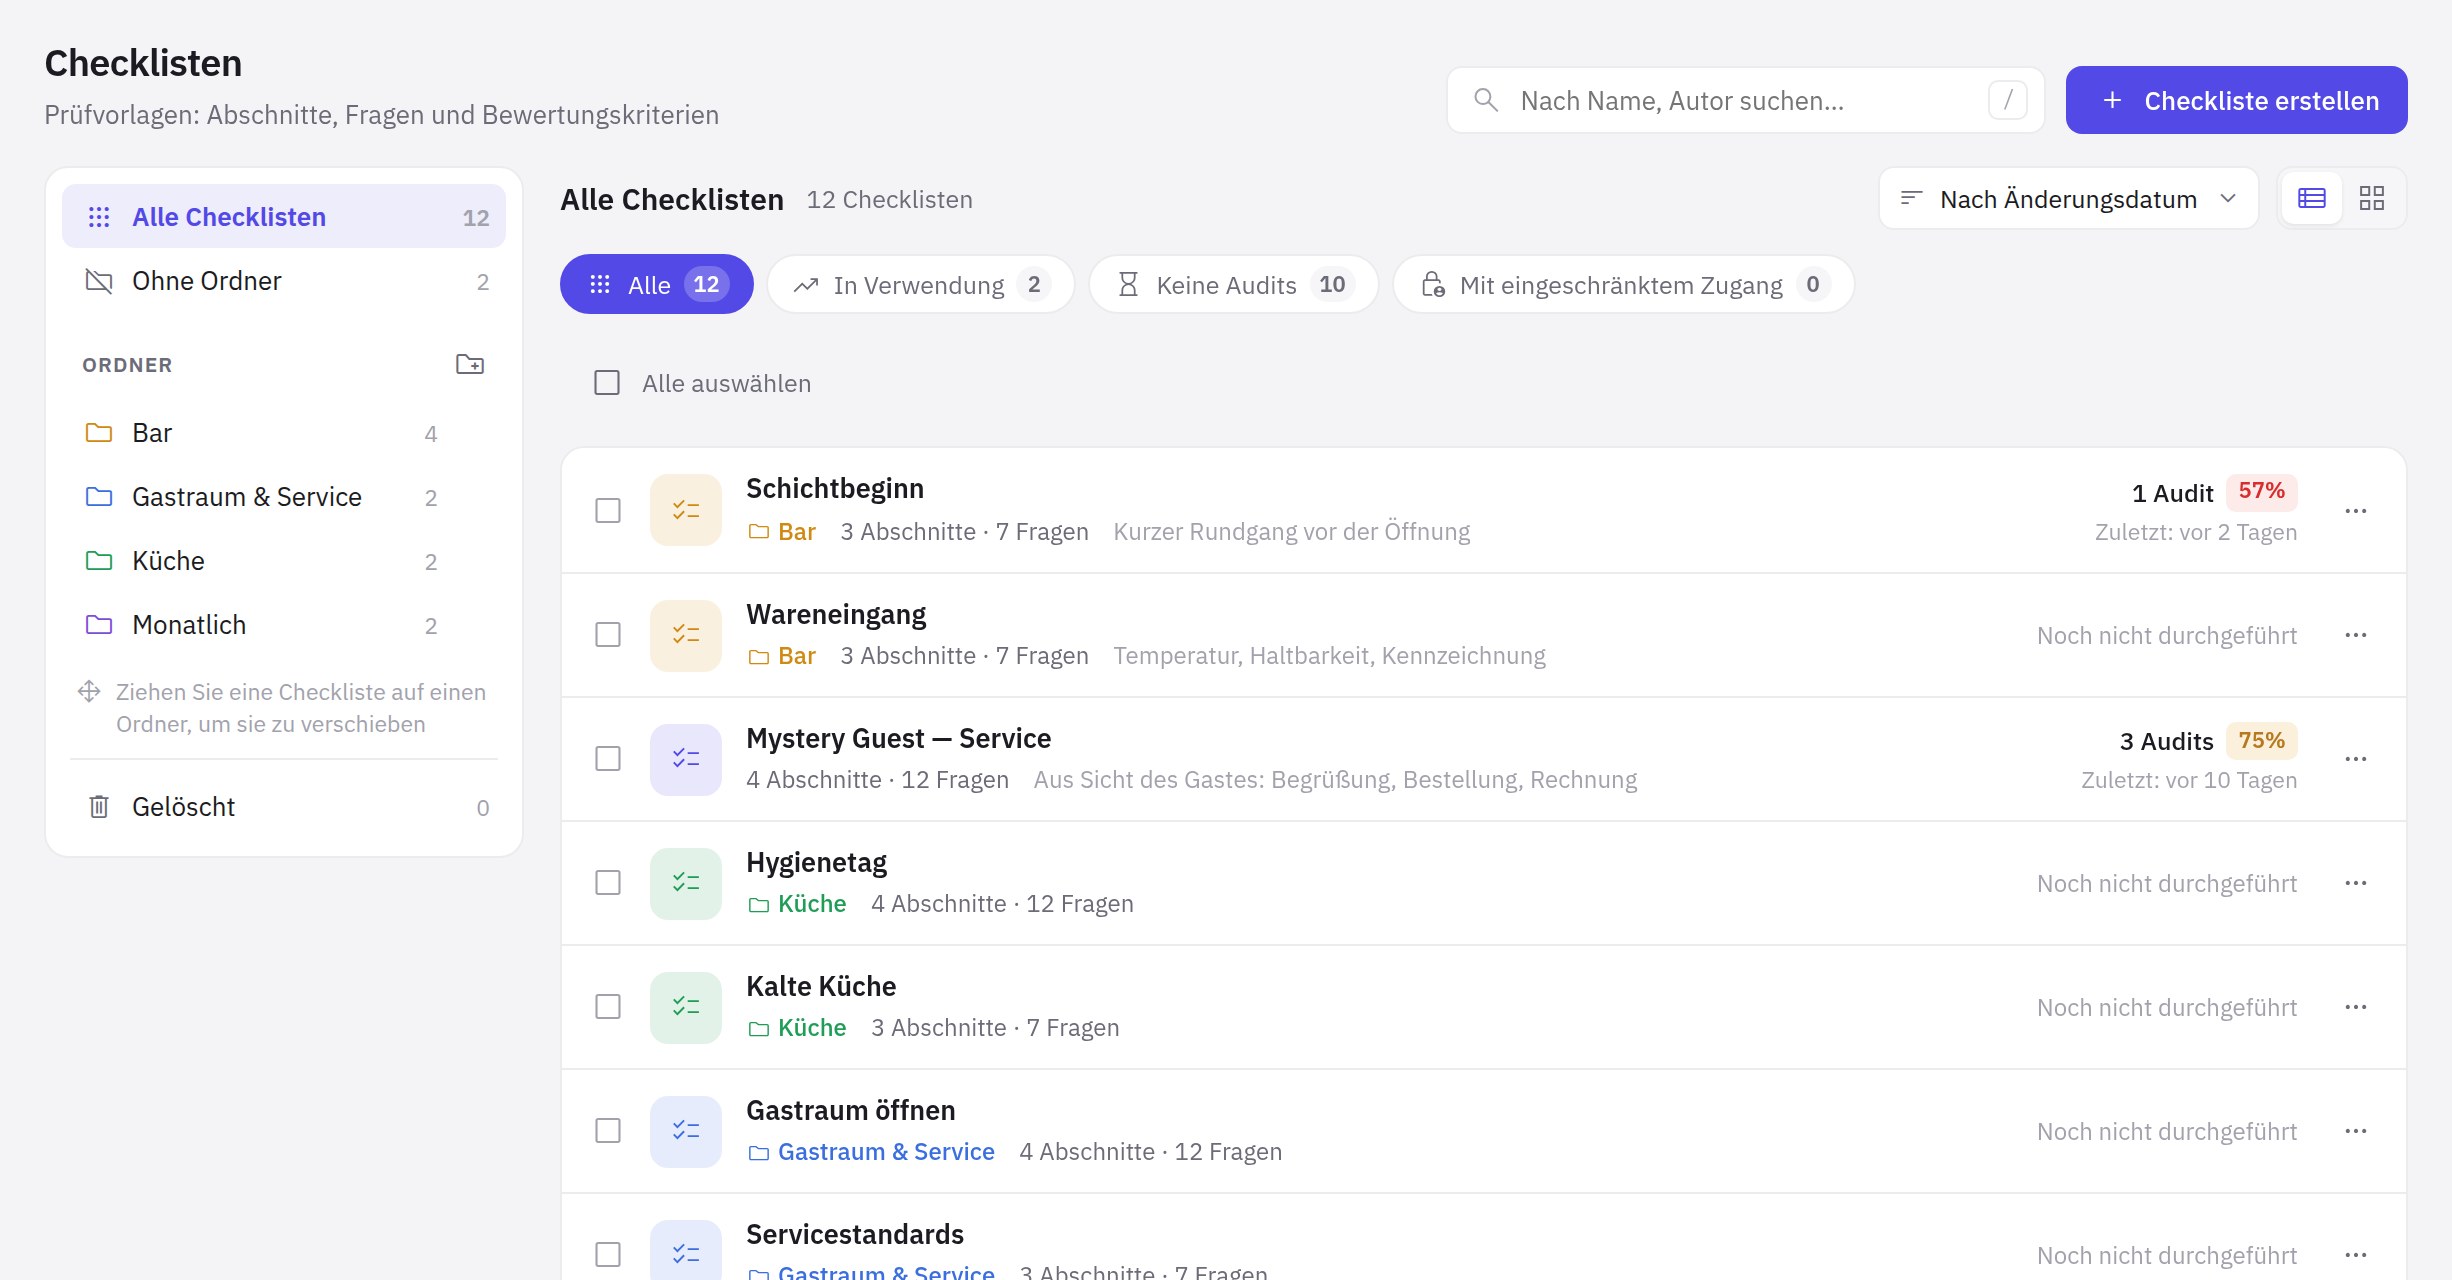Image resolution: width=2452 pixels, height=1280 pixels.
Task: Click the new folder icon beside ORDNER
Action: 469,364
